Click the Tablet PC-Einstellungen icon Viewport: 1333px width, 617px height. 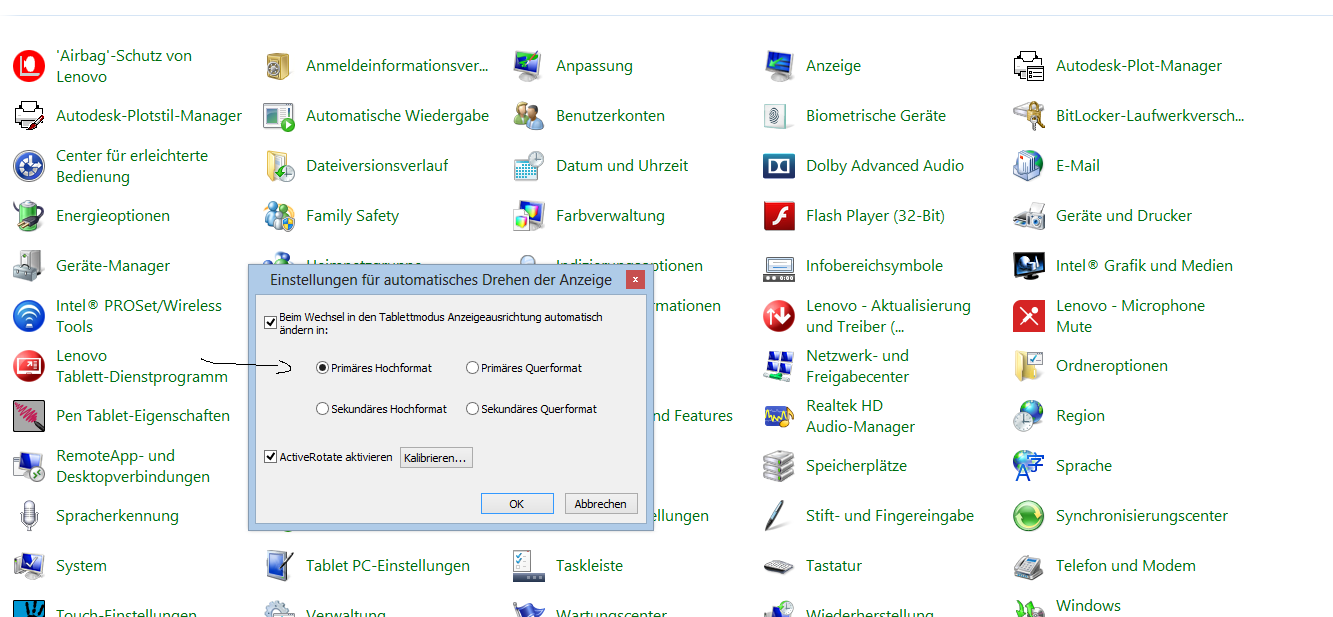[x=279, y=566]
